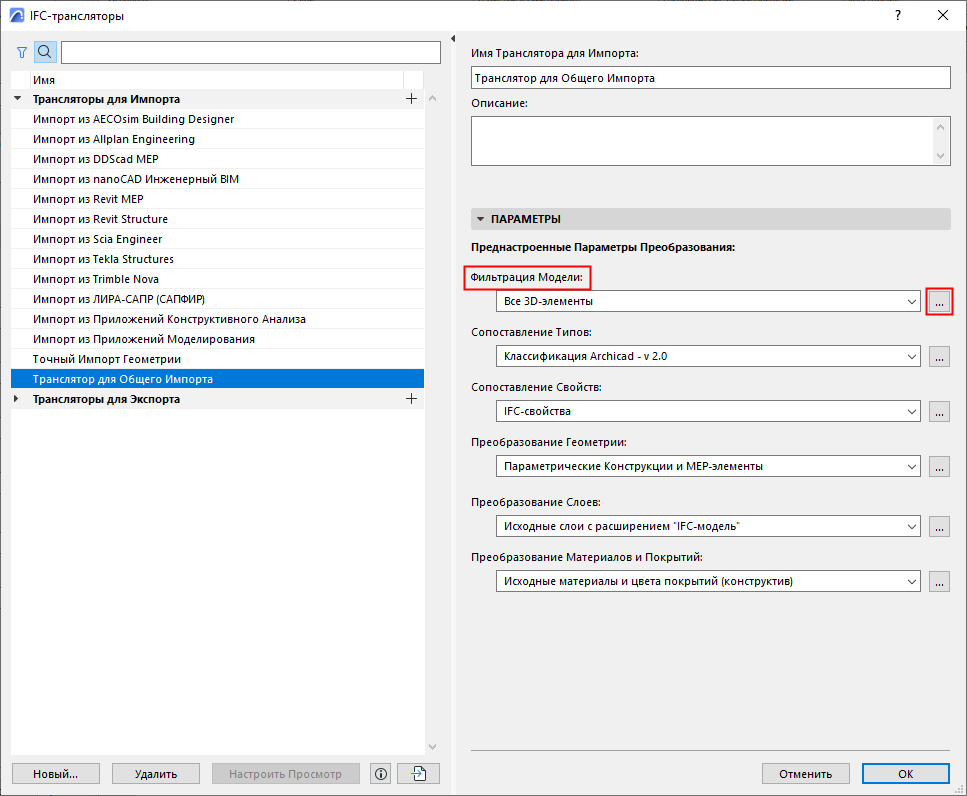Screen dimensions: 967x796
Task: Select Импорт из Trimble Nova
Action: pyautogui.click(x=217, y=279)
